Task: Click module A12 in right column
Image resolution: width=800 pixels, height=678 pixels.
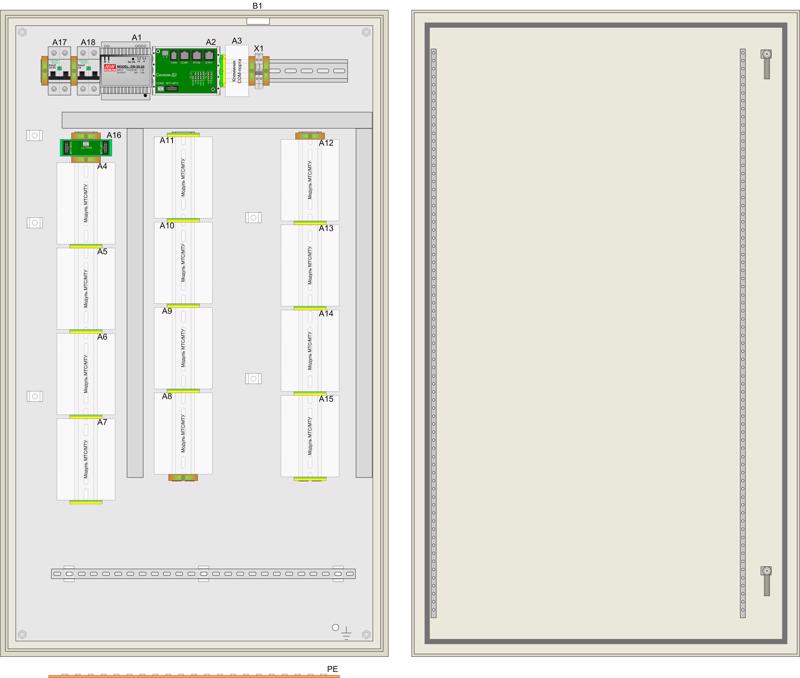Action: click(308, 180)
